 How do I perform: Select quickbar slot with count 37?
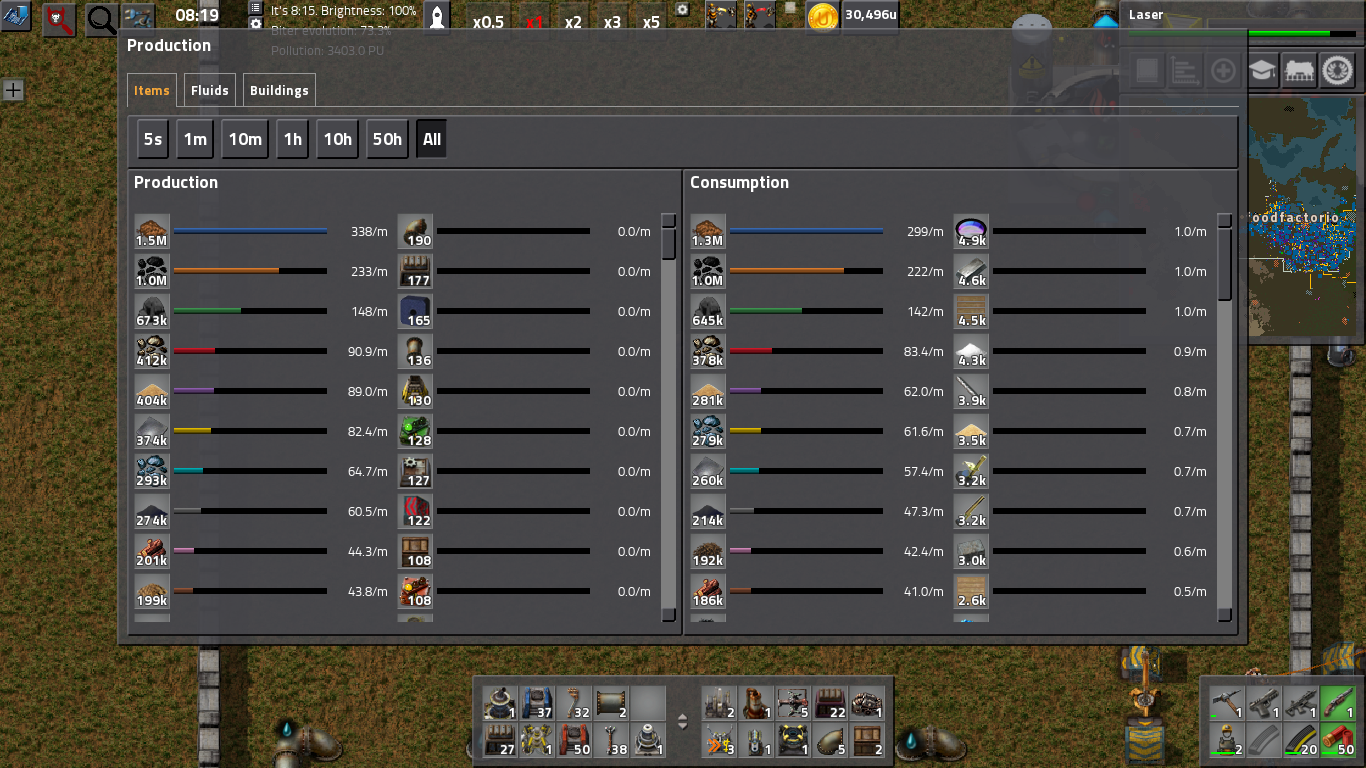[536, 703]
